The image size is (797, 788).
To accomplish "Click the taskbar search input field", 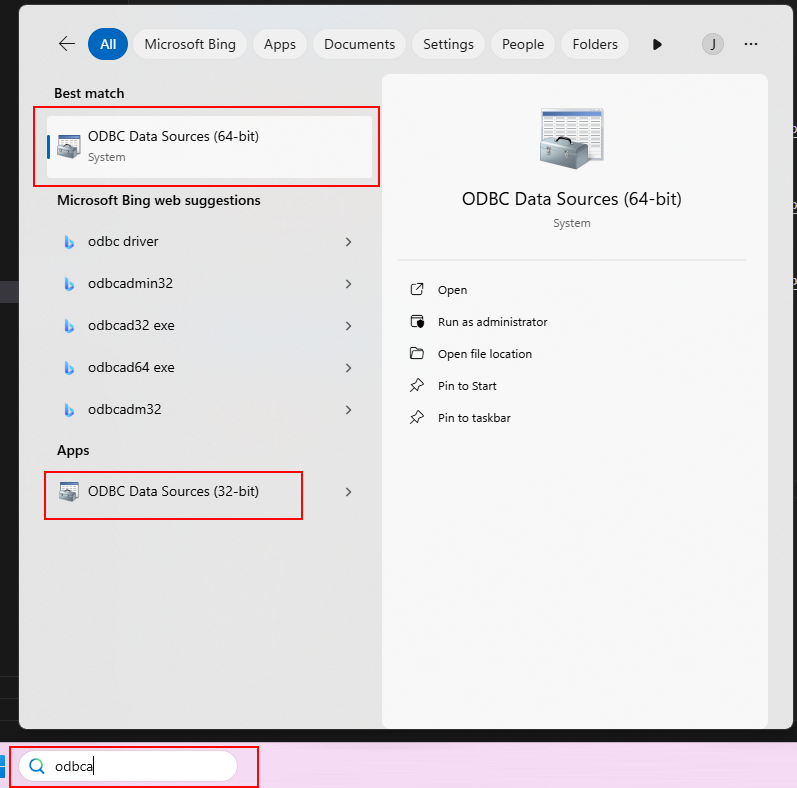I will coord(140,767).
